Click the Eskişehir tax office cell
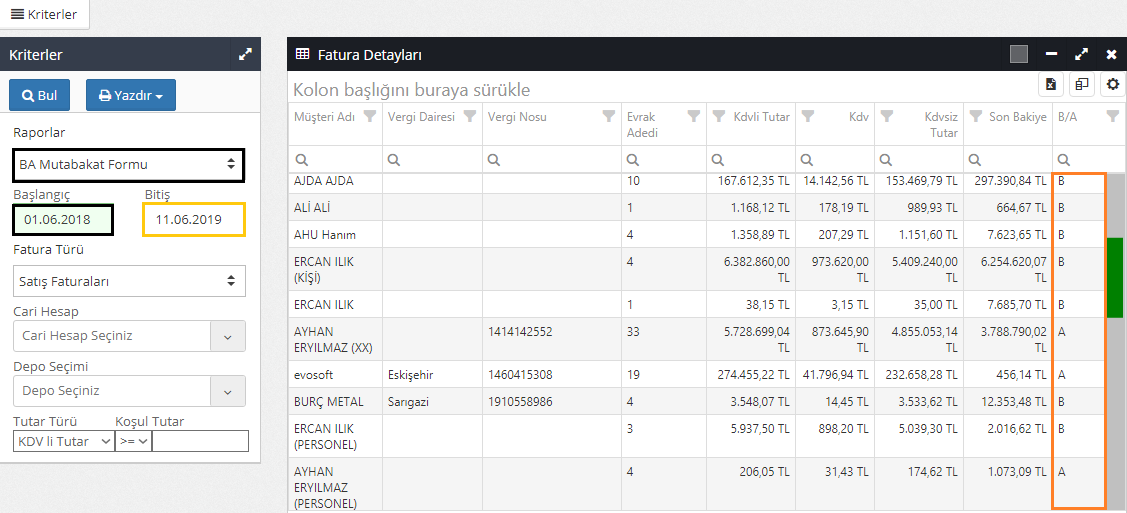Image resolution: width=1127 pixels, height=513 pixels. click(431, 374)
